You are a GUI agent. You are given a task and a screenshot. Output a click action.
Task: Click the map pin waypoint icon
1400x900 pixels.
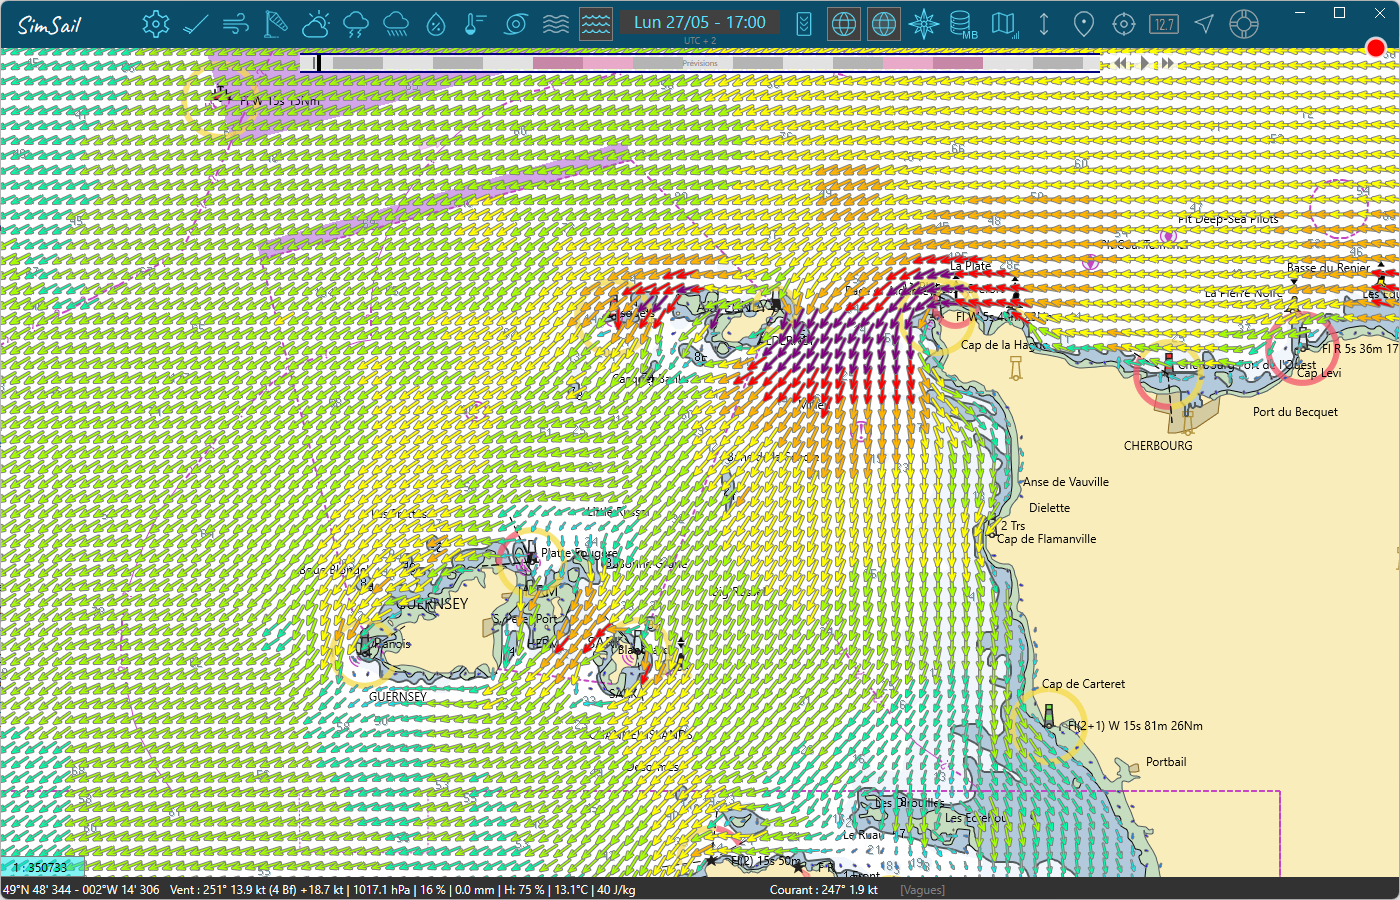1083,24
